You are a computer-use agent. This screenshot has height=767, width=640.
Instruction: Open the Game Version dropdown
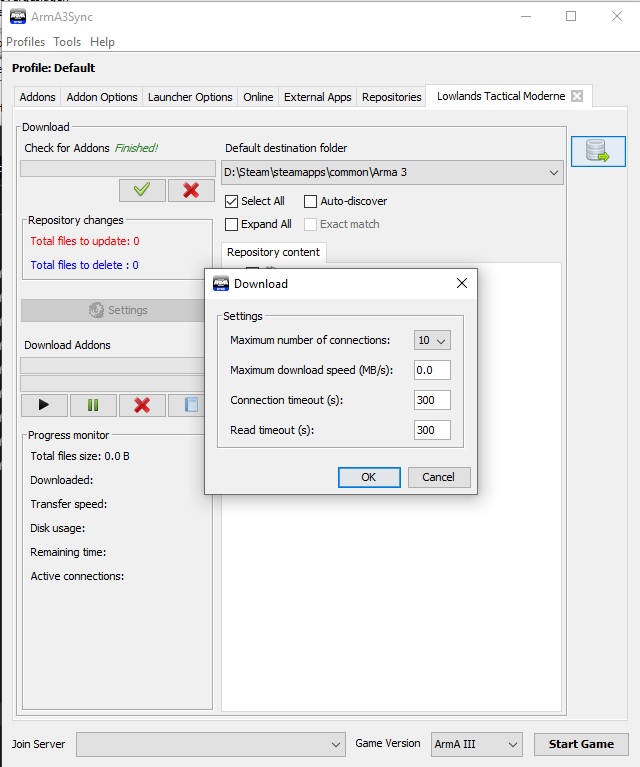click(476, 745)
